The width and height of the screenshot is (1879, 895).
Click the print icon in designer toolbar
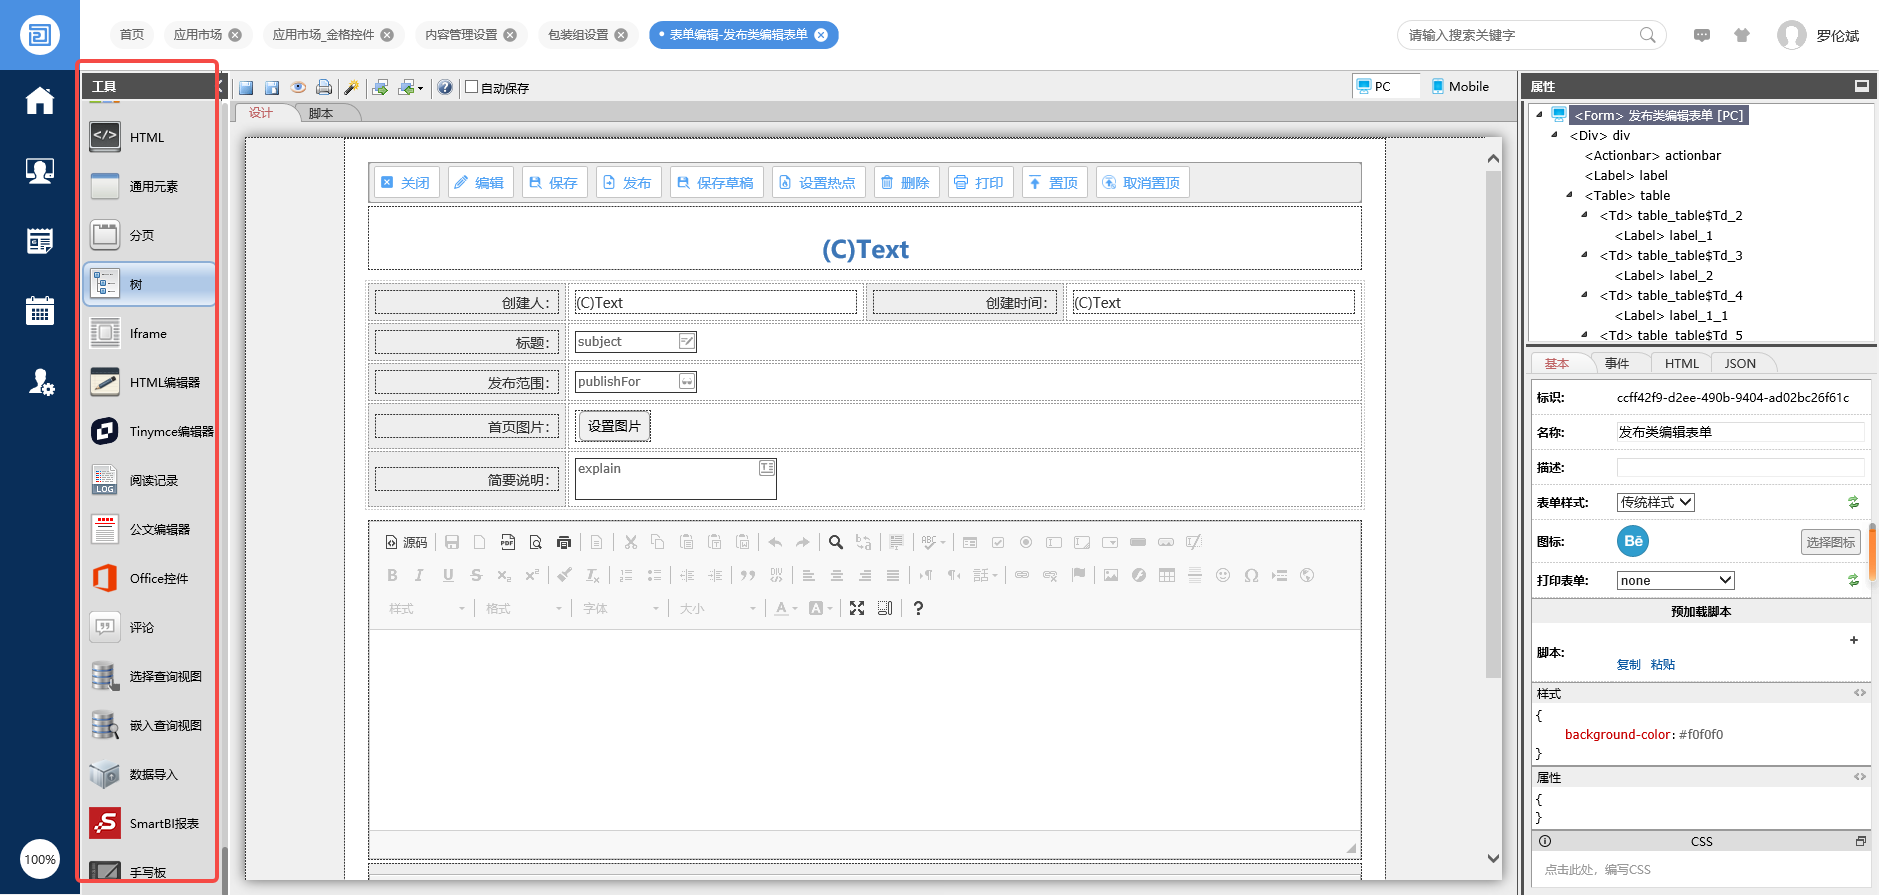324,88
